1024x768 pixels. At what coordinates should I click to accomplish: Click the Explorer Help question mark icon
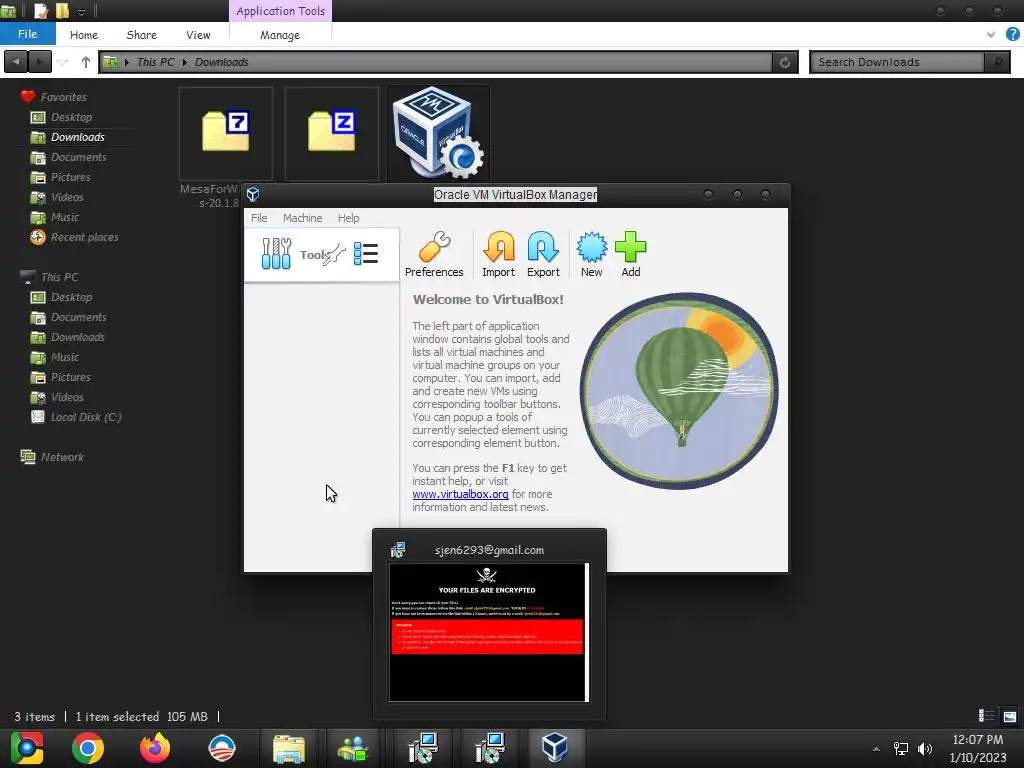point(1012,35)
